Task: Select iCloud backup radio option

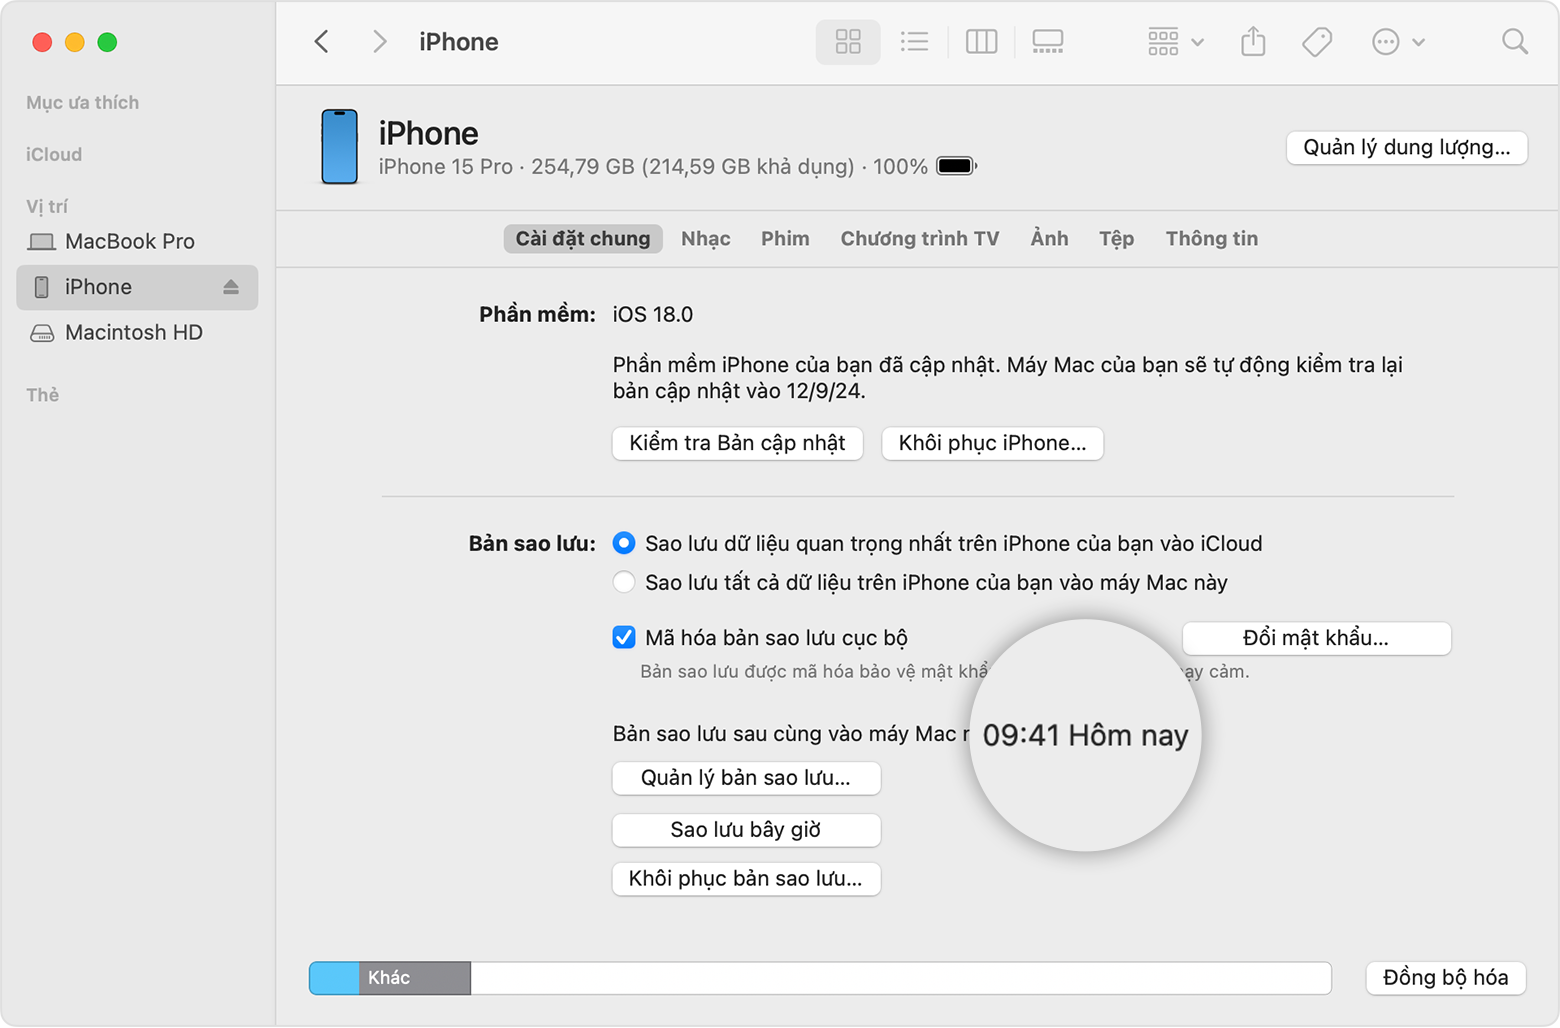Action: click(x=624, y=543)
